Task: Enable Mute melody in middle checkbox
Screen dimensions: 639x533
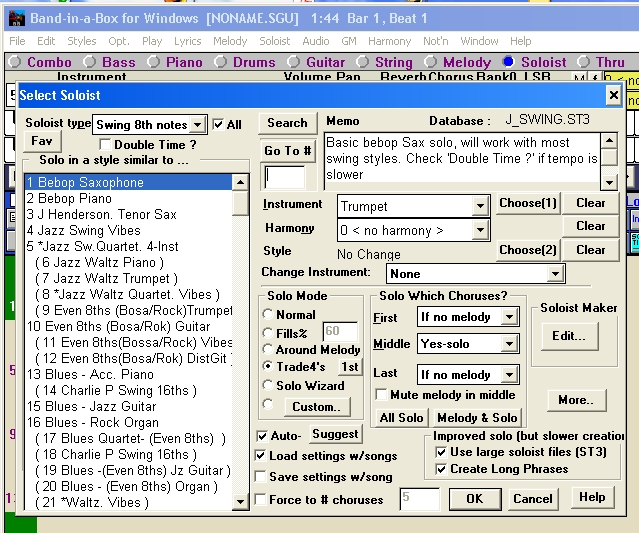Action: 381,394
